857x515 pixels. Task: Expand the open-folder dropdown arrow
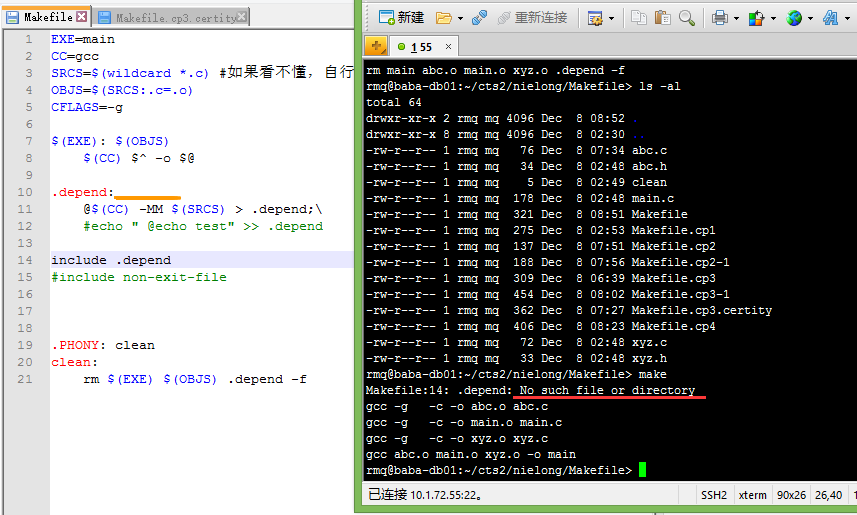[x=460, y=19]
